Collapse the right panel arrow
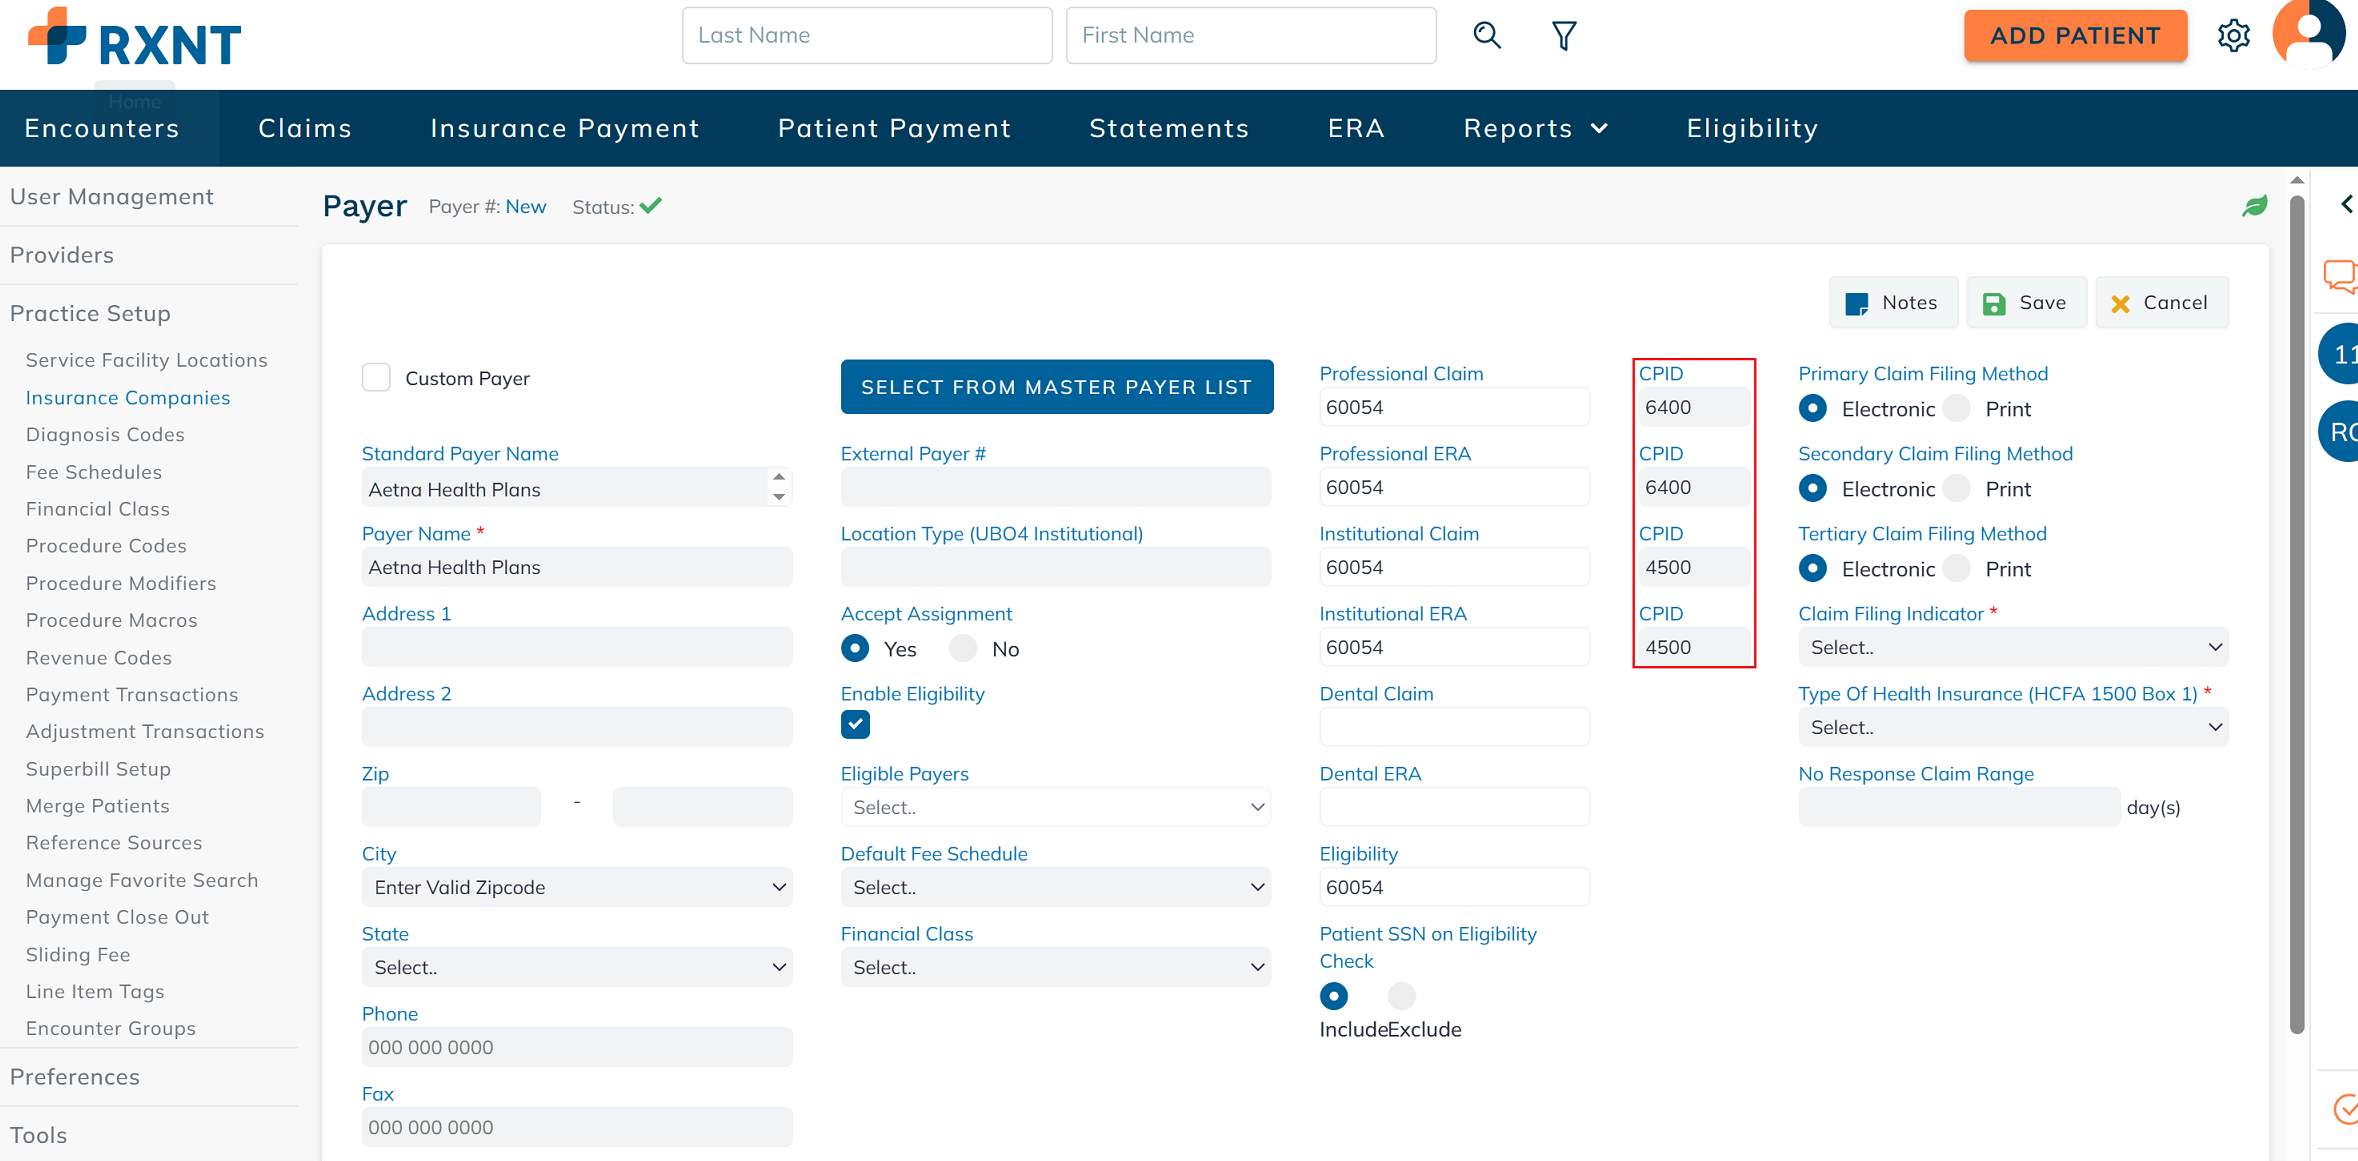The height and width of the screenshot is (1161, 2358). click(2346, 204)
